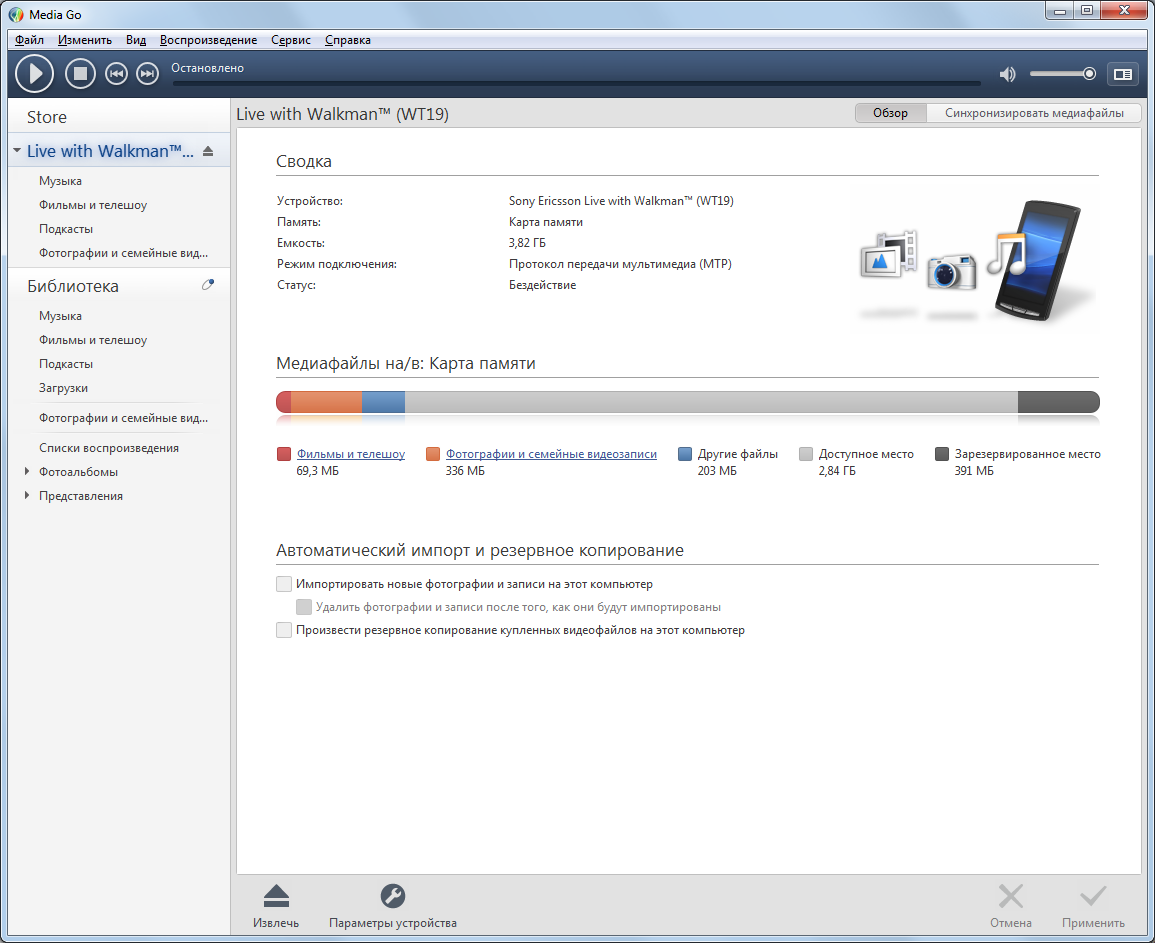Open the Справка menu
Image resolution: width=1155 pixels, height=943 pixels.
tap(348, 40)
